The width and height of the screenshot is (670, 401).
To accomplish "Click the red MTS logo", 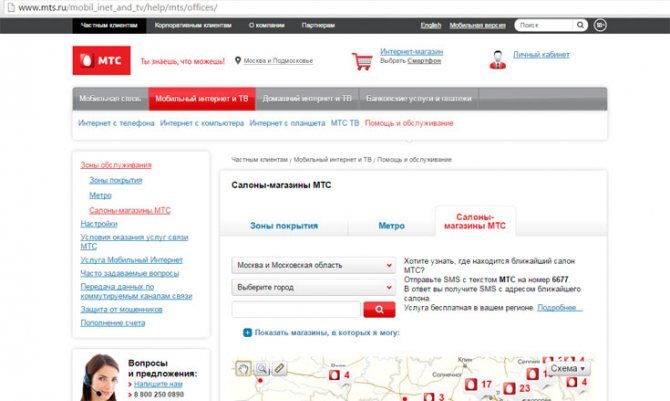I will tap(101, 61).
